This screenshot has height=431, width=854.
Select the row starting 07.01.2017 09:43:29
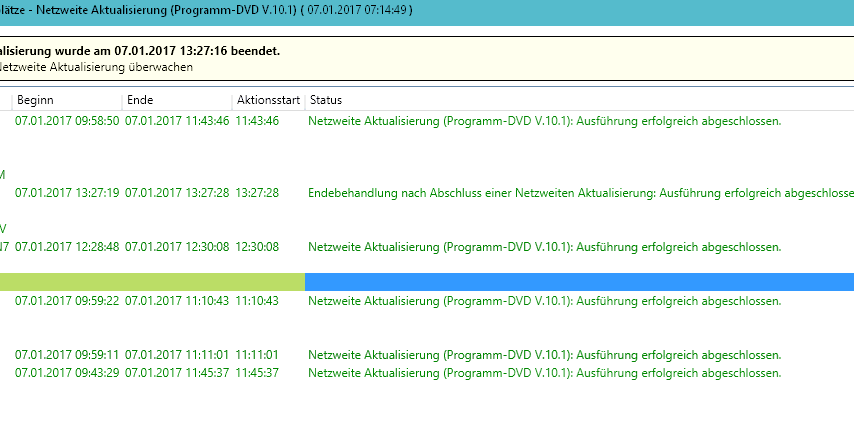coord(67,373)
